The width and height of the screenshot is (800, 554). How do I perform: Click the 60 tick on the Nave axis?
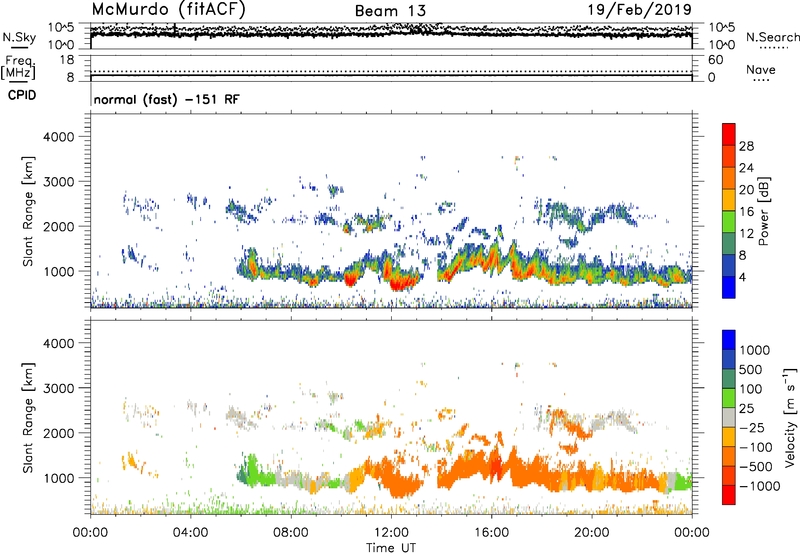pyautogui.click(x=715, y=60)
